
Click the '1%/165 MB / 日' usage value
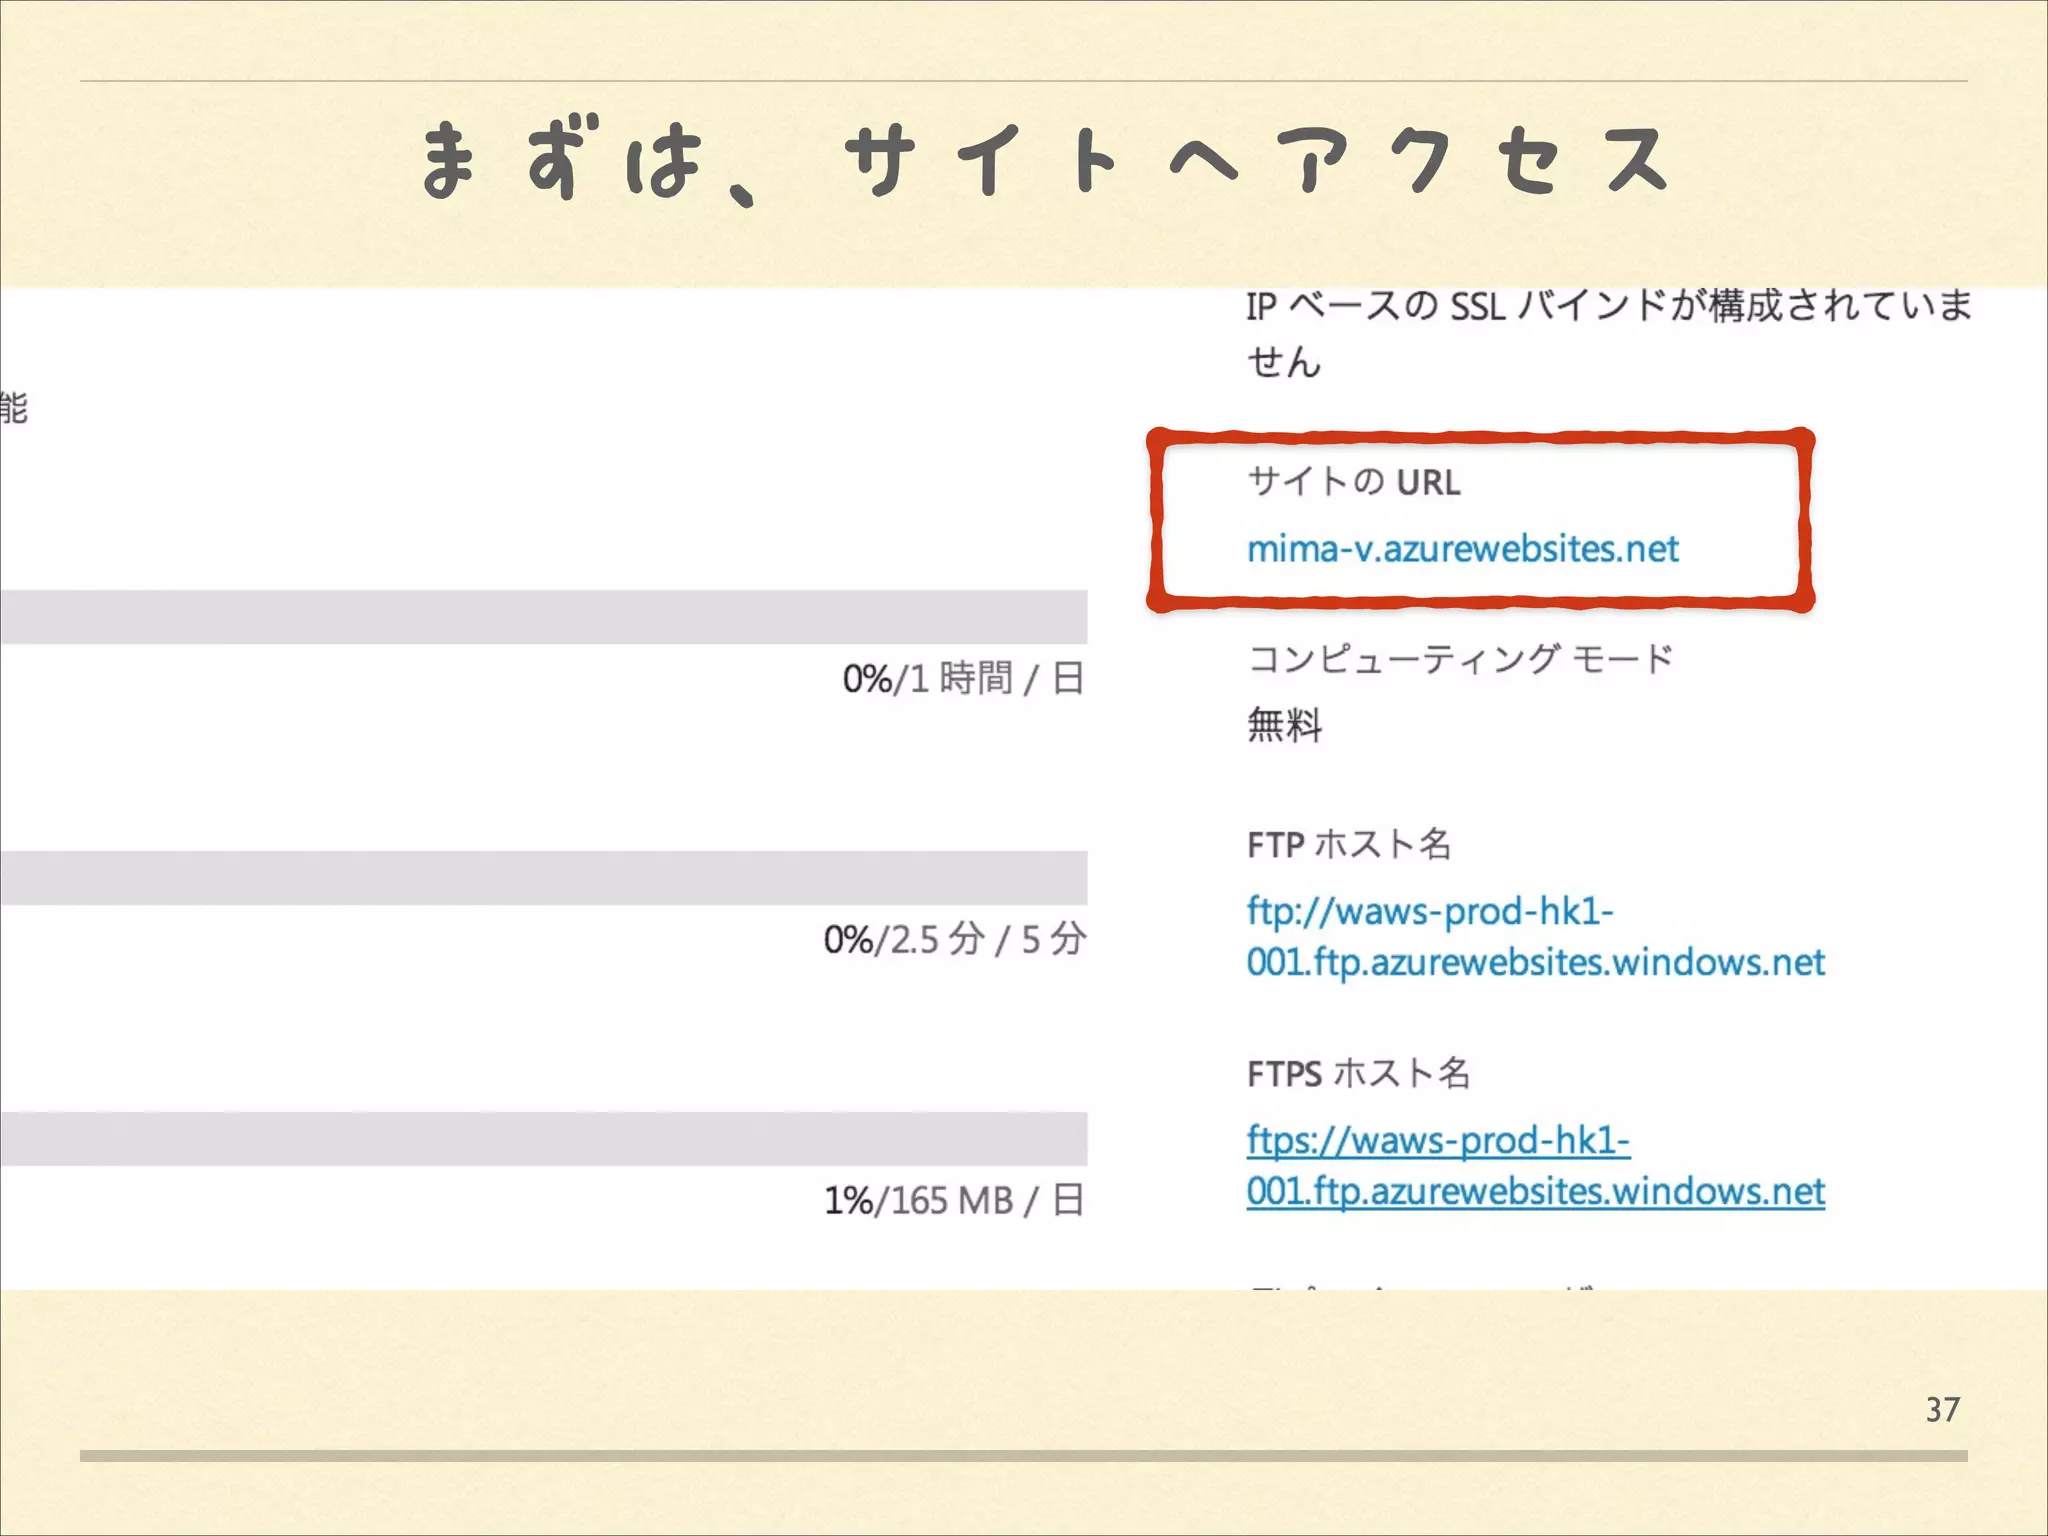tap(954, 1200)
